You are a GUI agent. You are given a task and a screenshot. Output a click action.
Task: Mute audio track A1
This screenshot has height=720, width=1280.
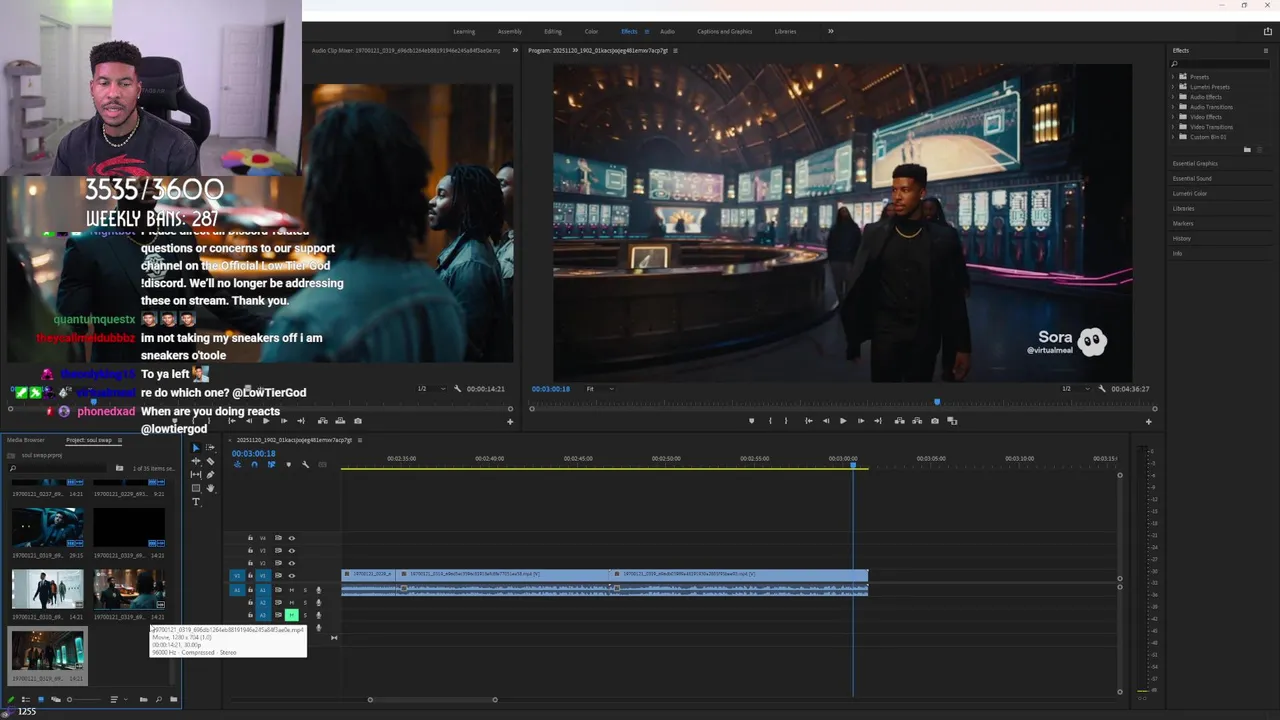291,590
